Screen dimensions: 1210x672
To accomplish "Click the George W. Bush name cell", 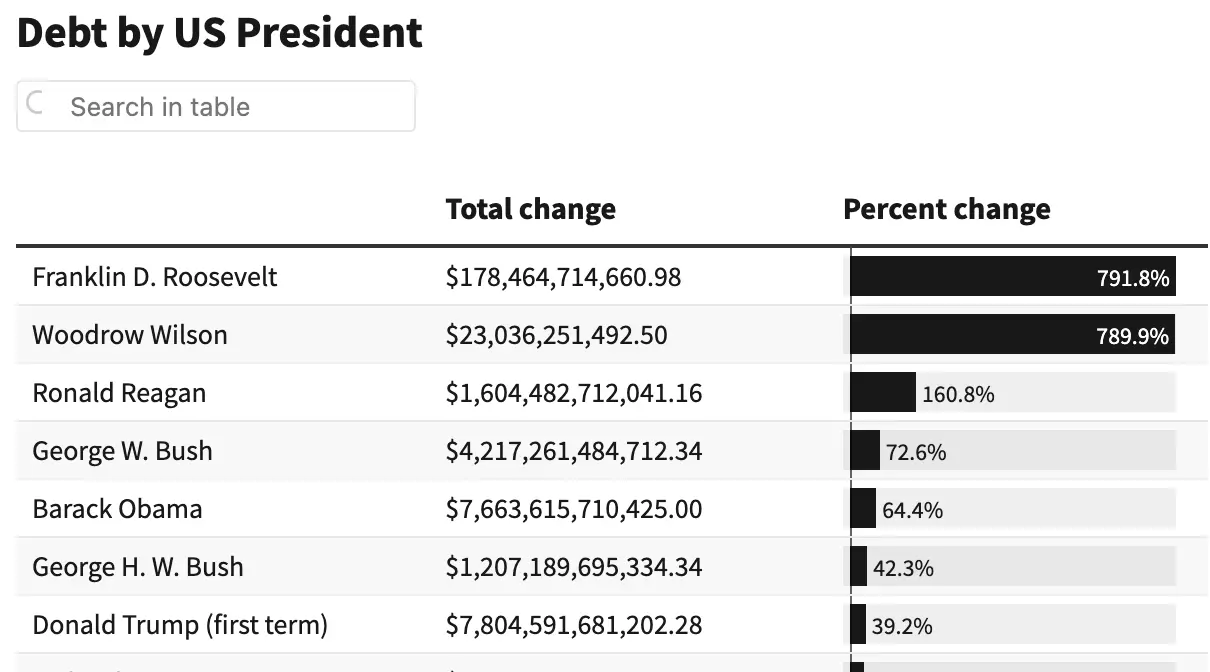I will [x=122, y=451].
